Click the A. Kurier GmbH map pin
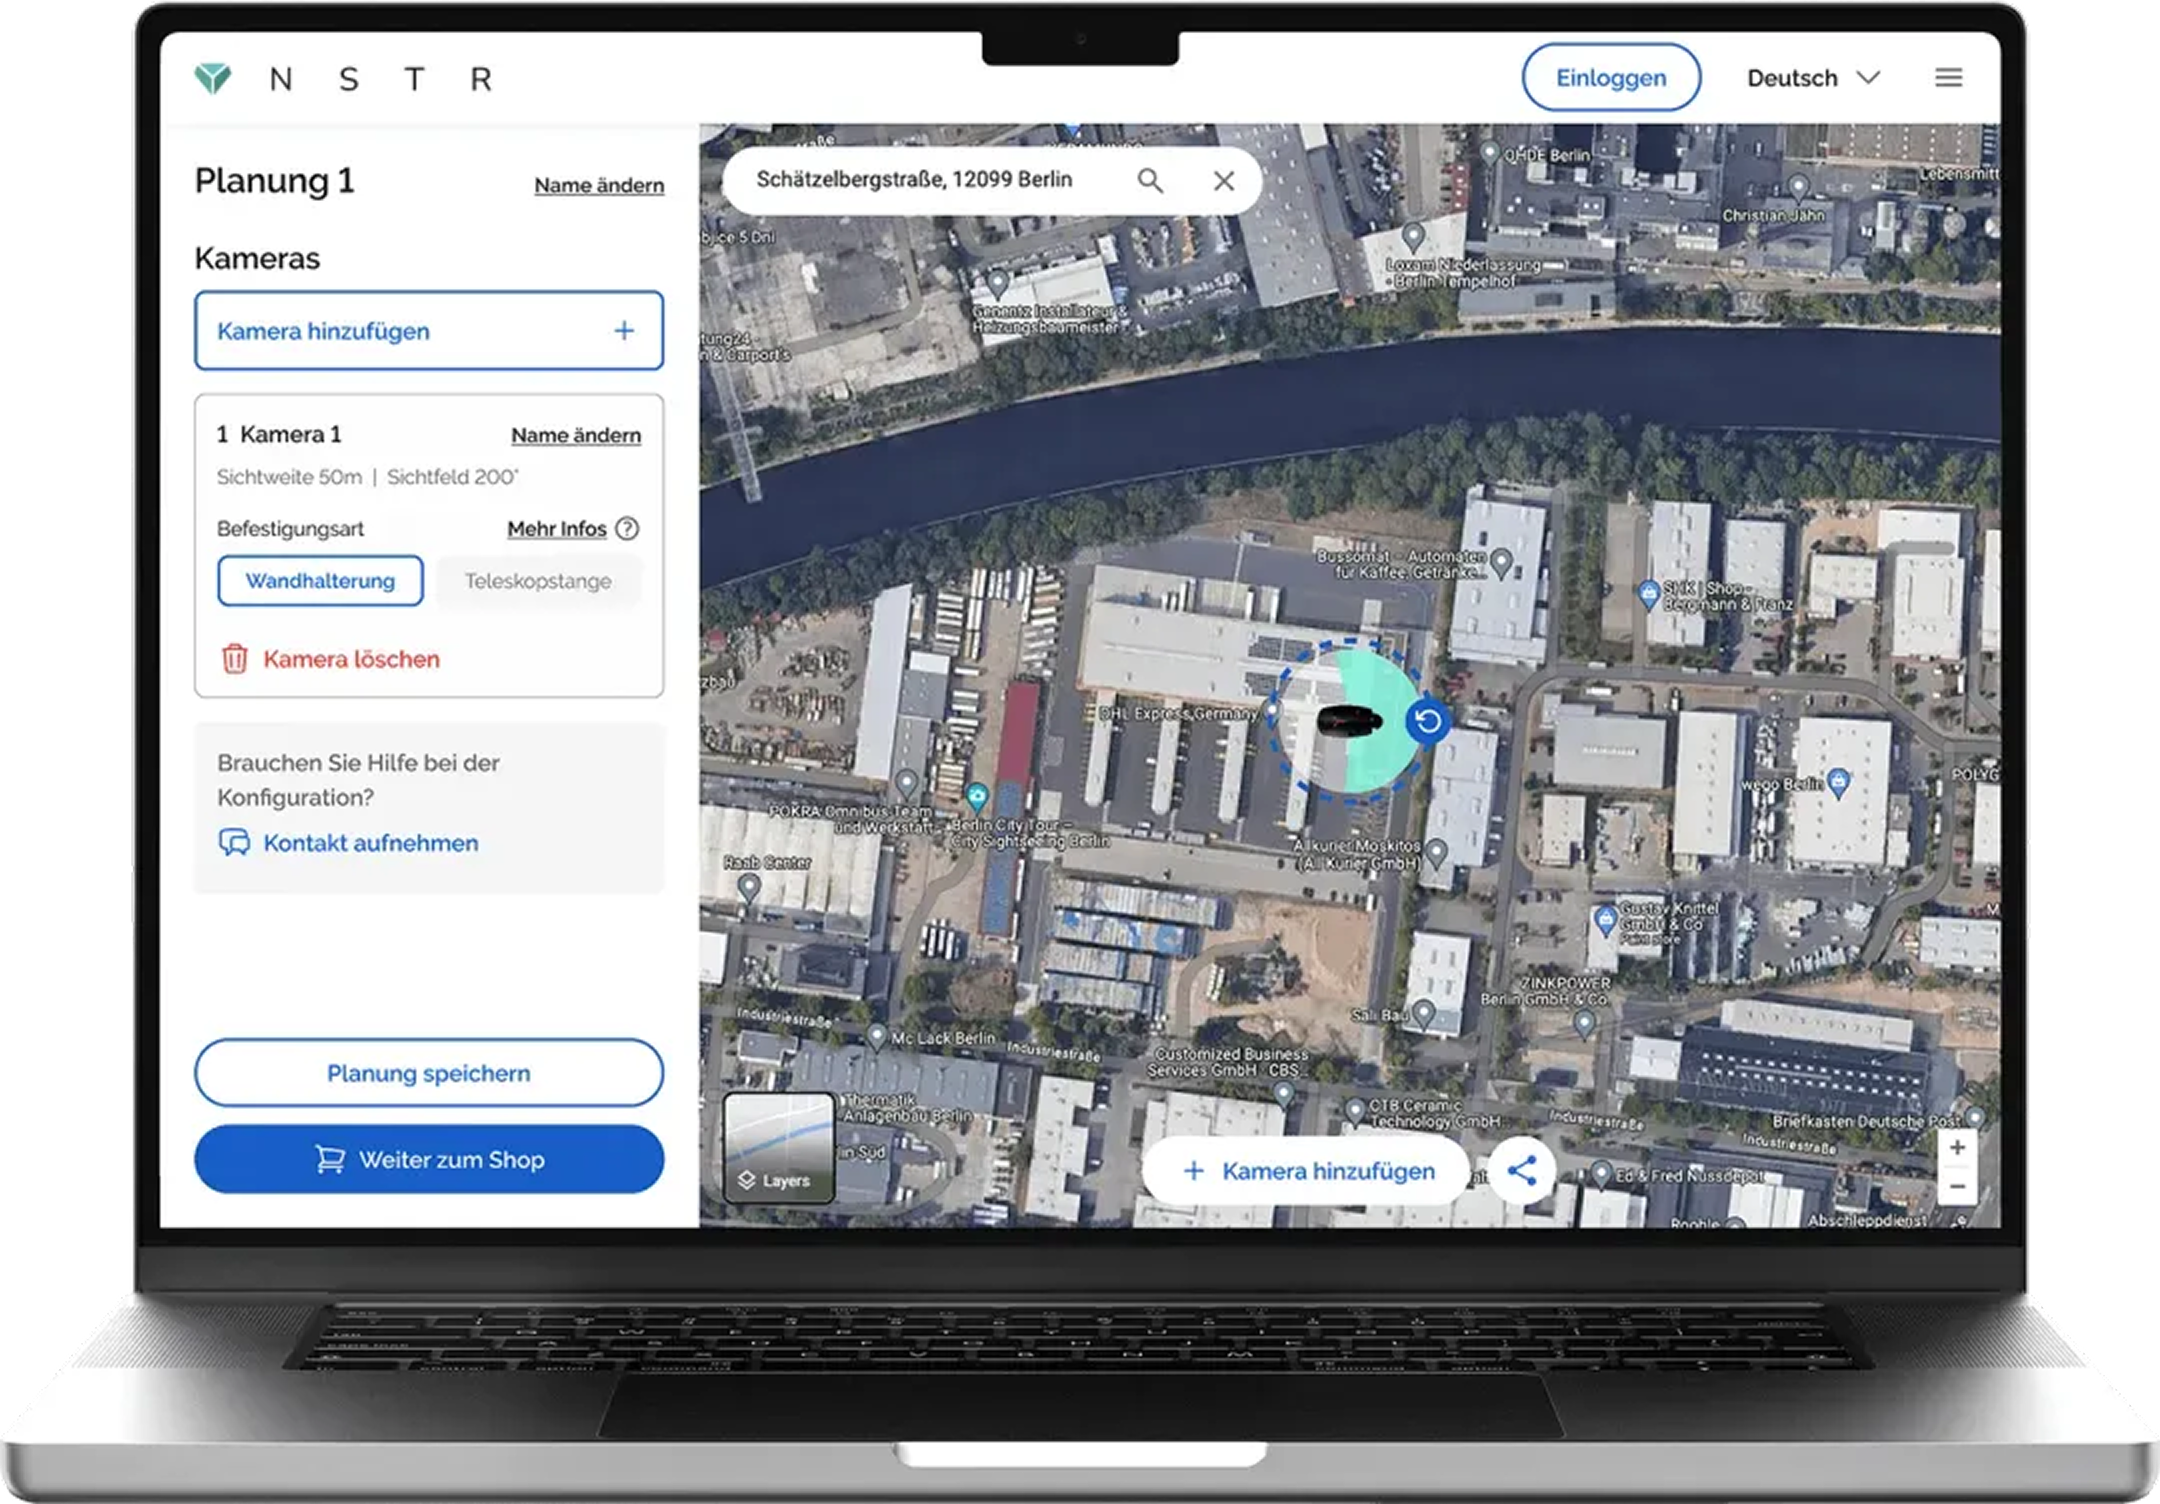The width and height of the screenshot is (2160, 1504). tap(1436, 853)
